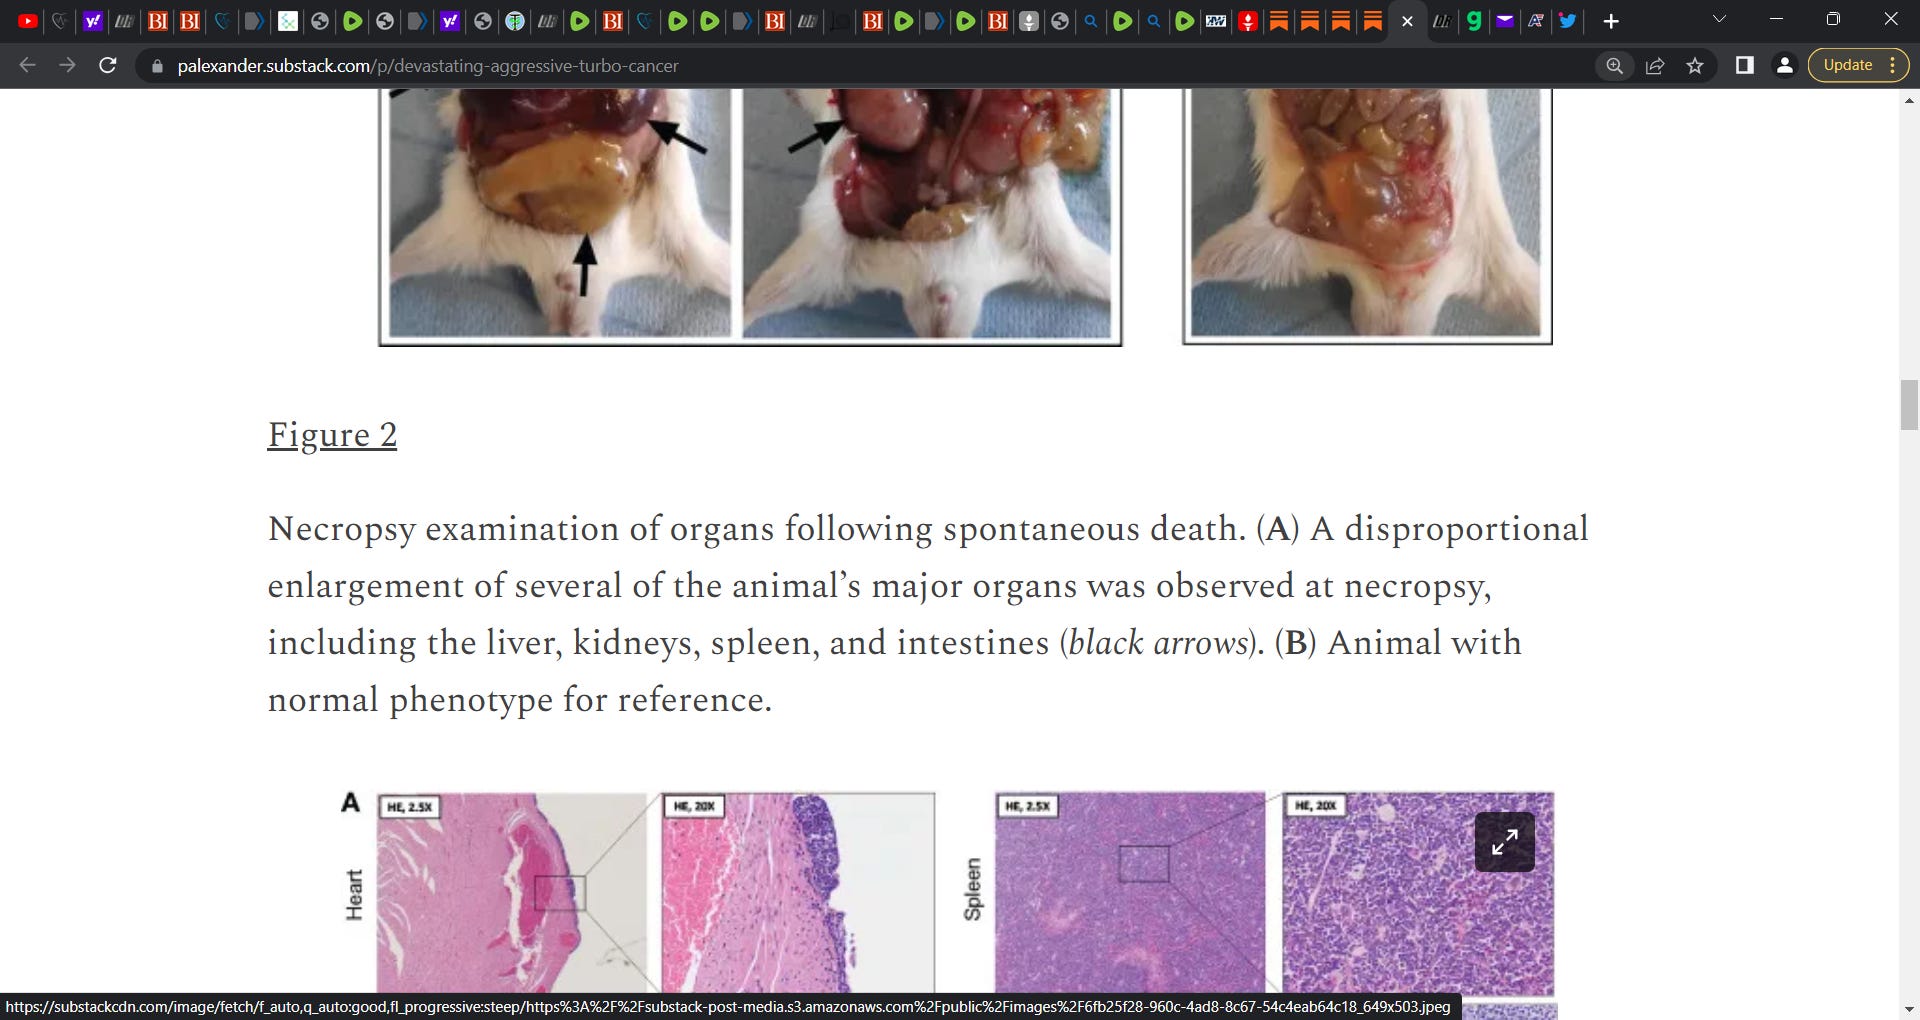
Task: Select an orange Substack tab
Action: click(1278, 20)
